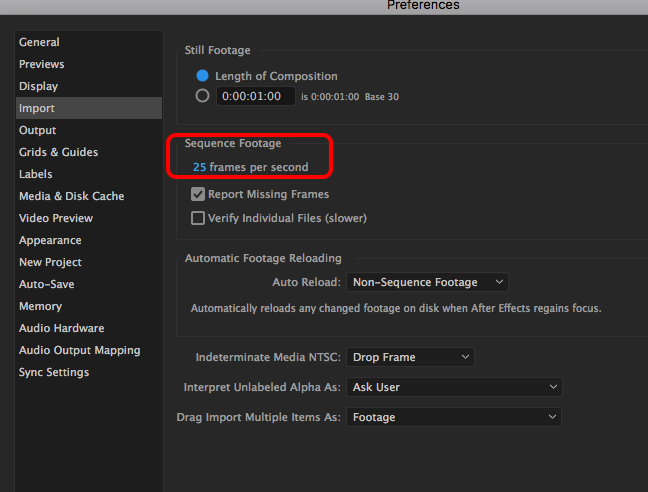This screenshot has height=492, width=648.
Task: Open the Sync Settings category
Action: (x=54, y=372)
